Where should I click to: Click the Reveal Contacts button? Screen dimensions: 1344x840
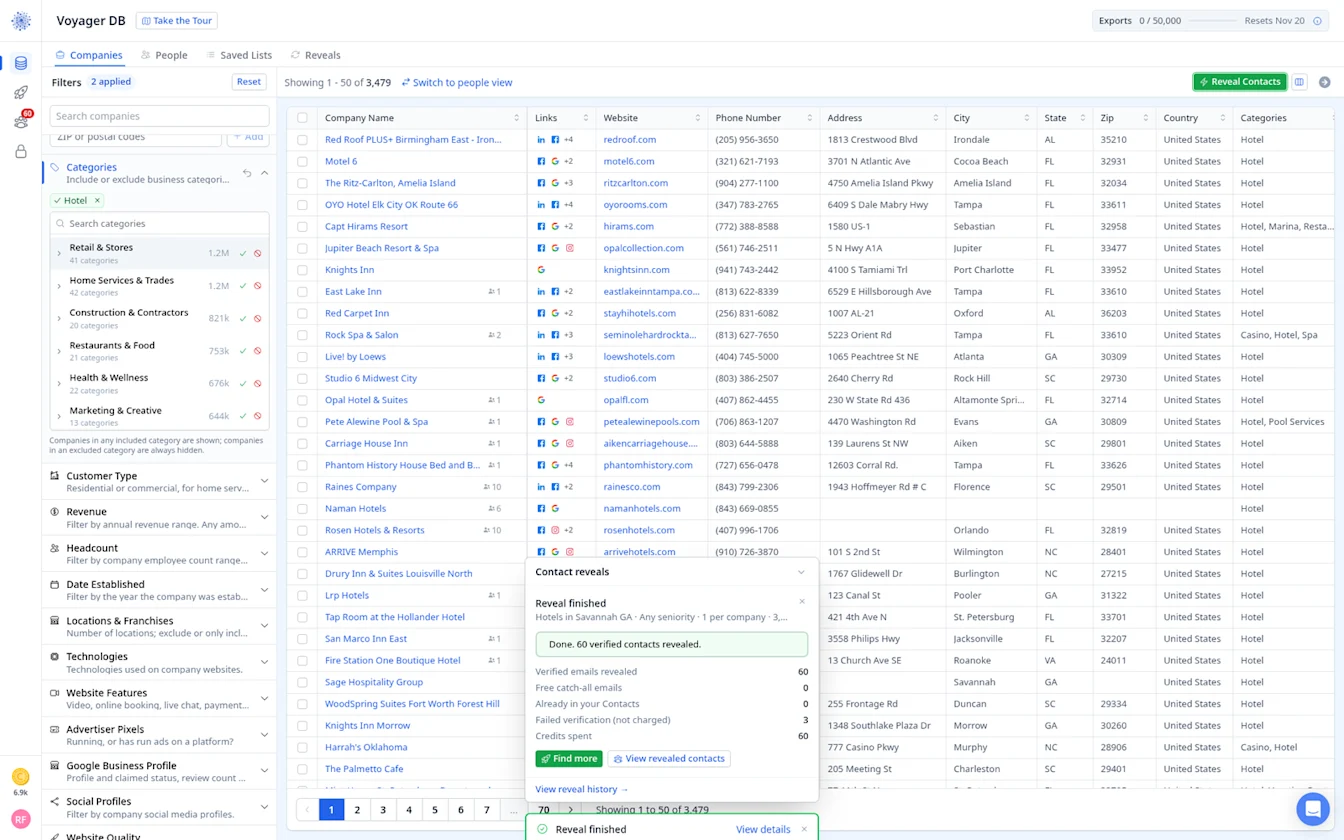[1240, 82]
